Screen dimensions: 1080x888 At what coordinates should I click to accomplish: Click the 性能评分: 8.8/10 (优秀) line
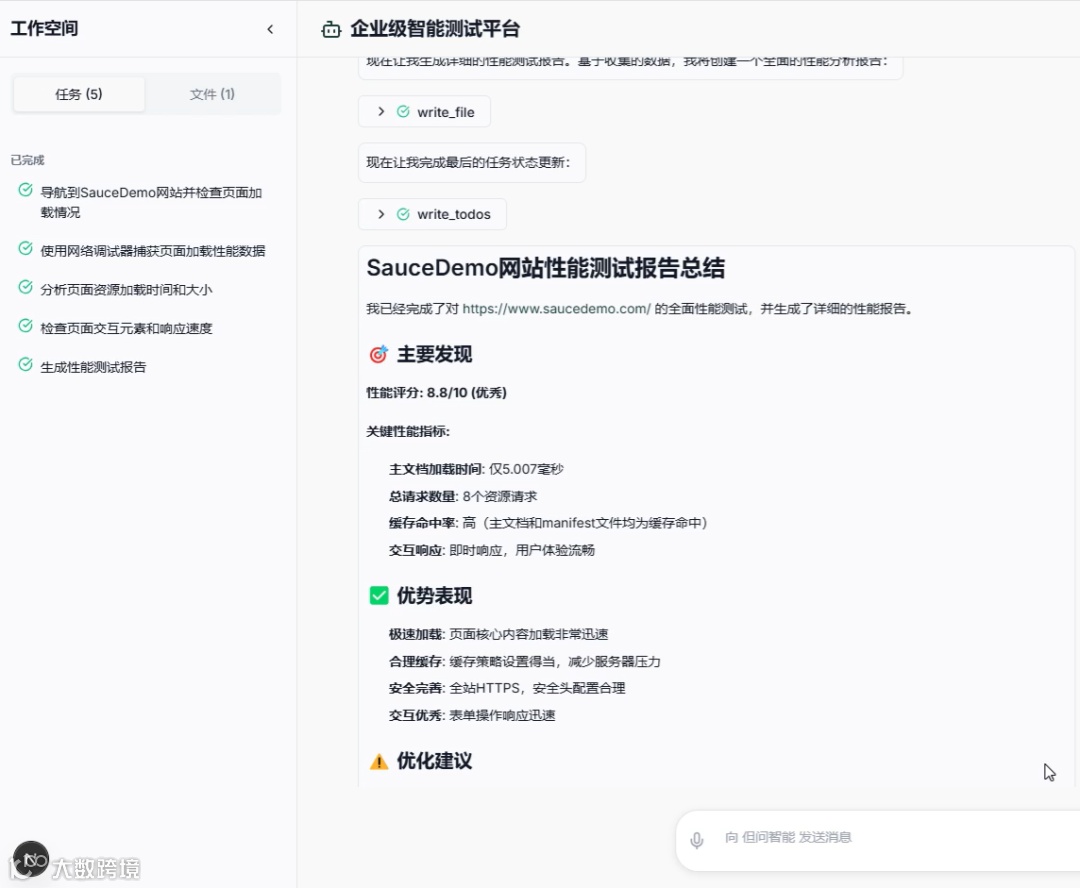coord(436,393)
